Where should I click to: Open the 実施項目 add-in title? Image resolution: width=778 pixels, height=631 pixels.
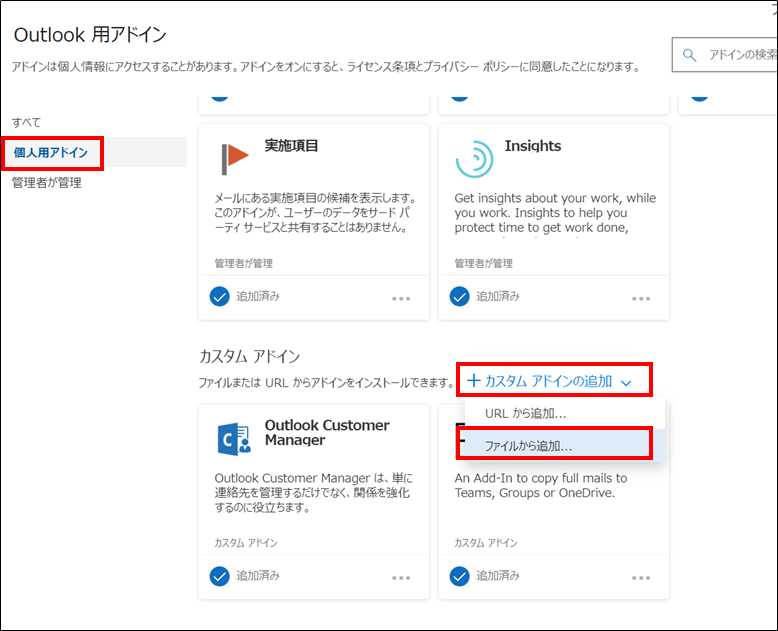[291, 146]
